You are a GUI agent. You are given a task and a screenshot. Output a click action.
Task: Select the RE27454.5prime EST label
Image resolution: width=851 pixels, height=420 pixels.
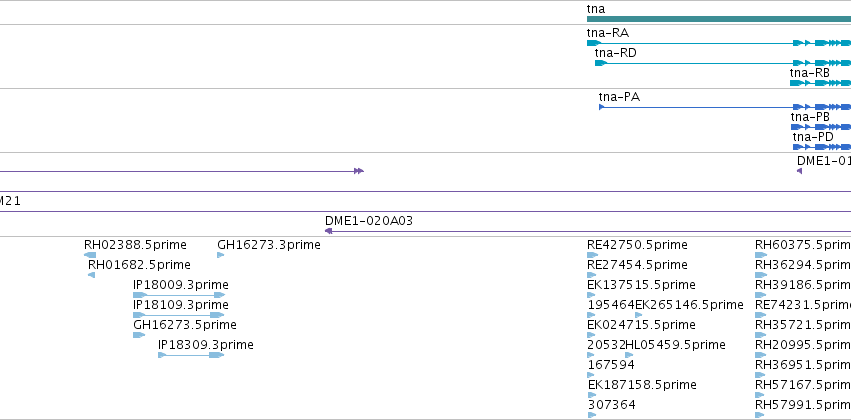(637, 265)
